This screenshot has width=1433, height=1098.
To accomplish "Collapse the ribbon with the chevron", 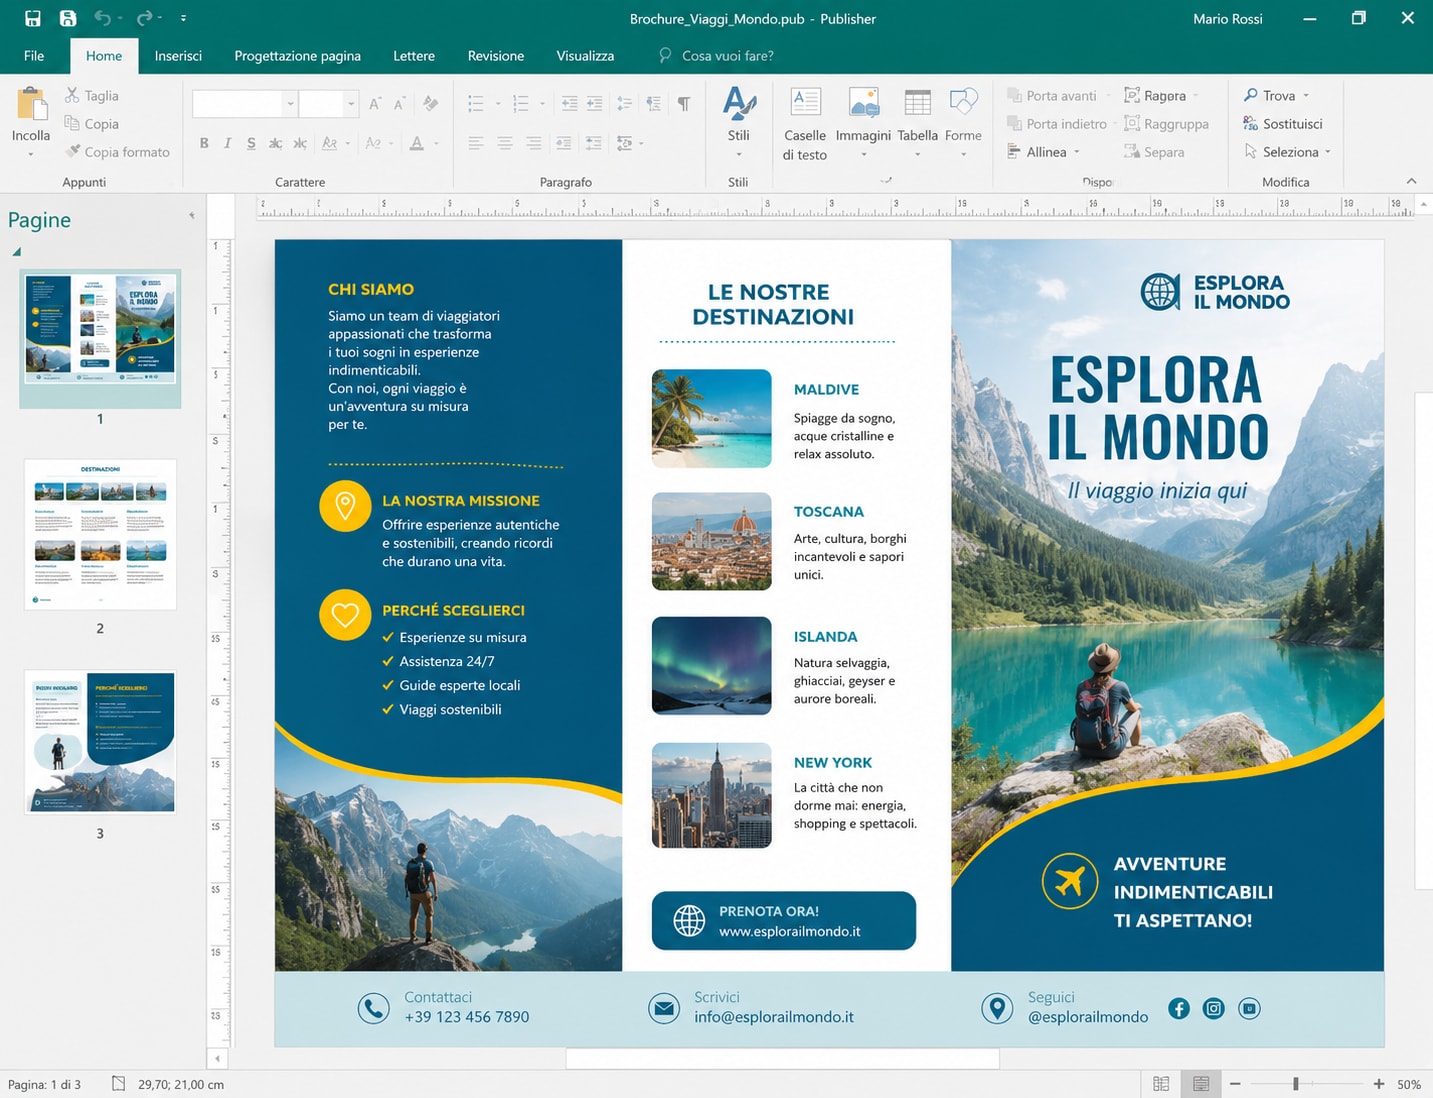I will 1411,181.
